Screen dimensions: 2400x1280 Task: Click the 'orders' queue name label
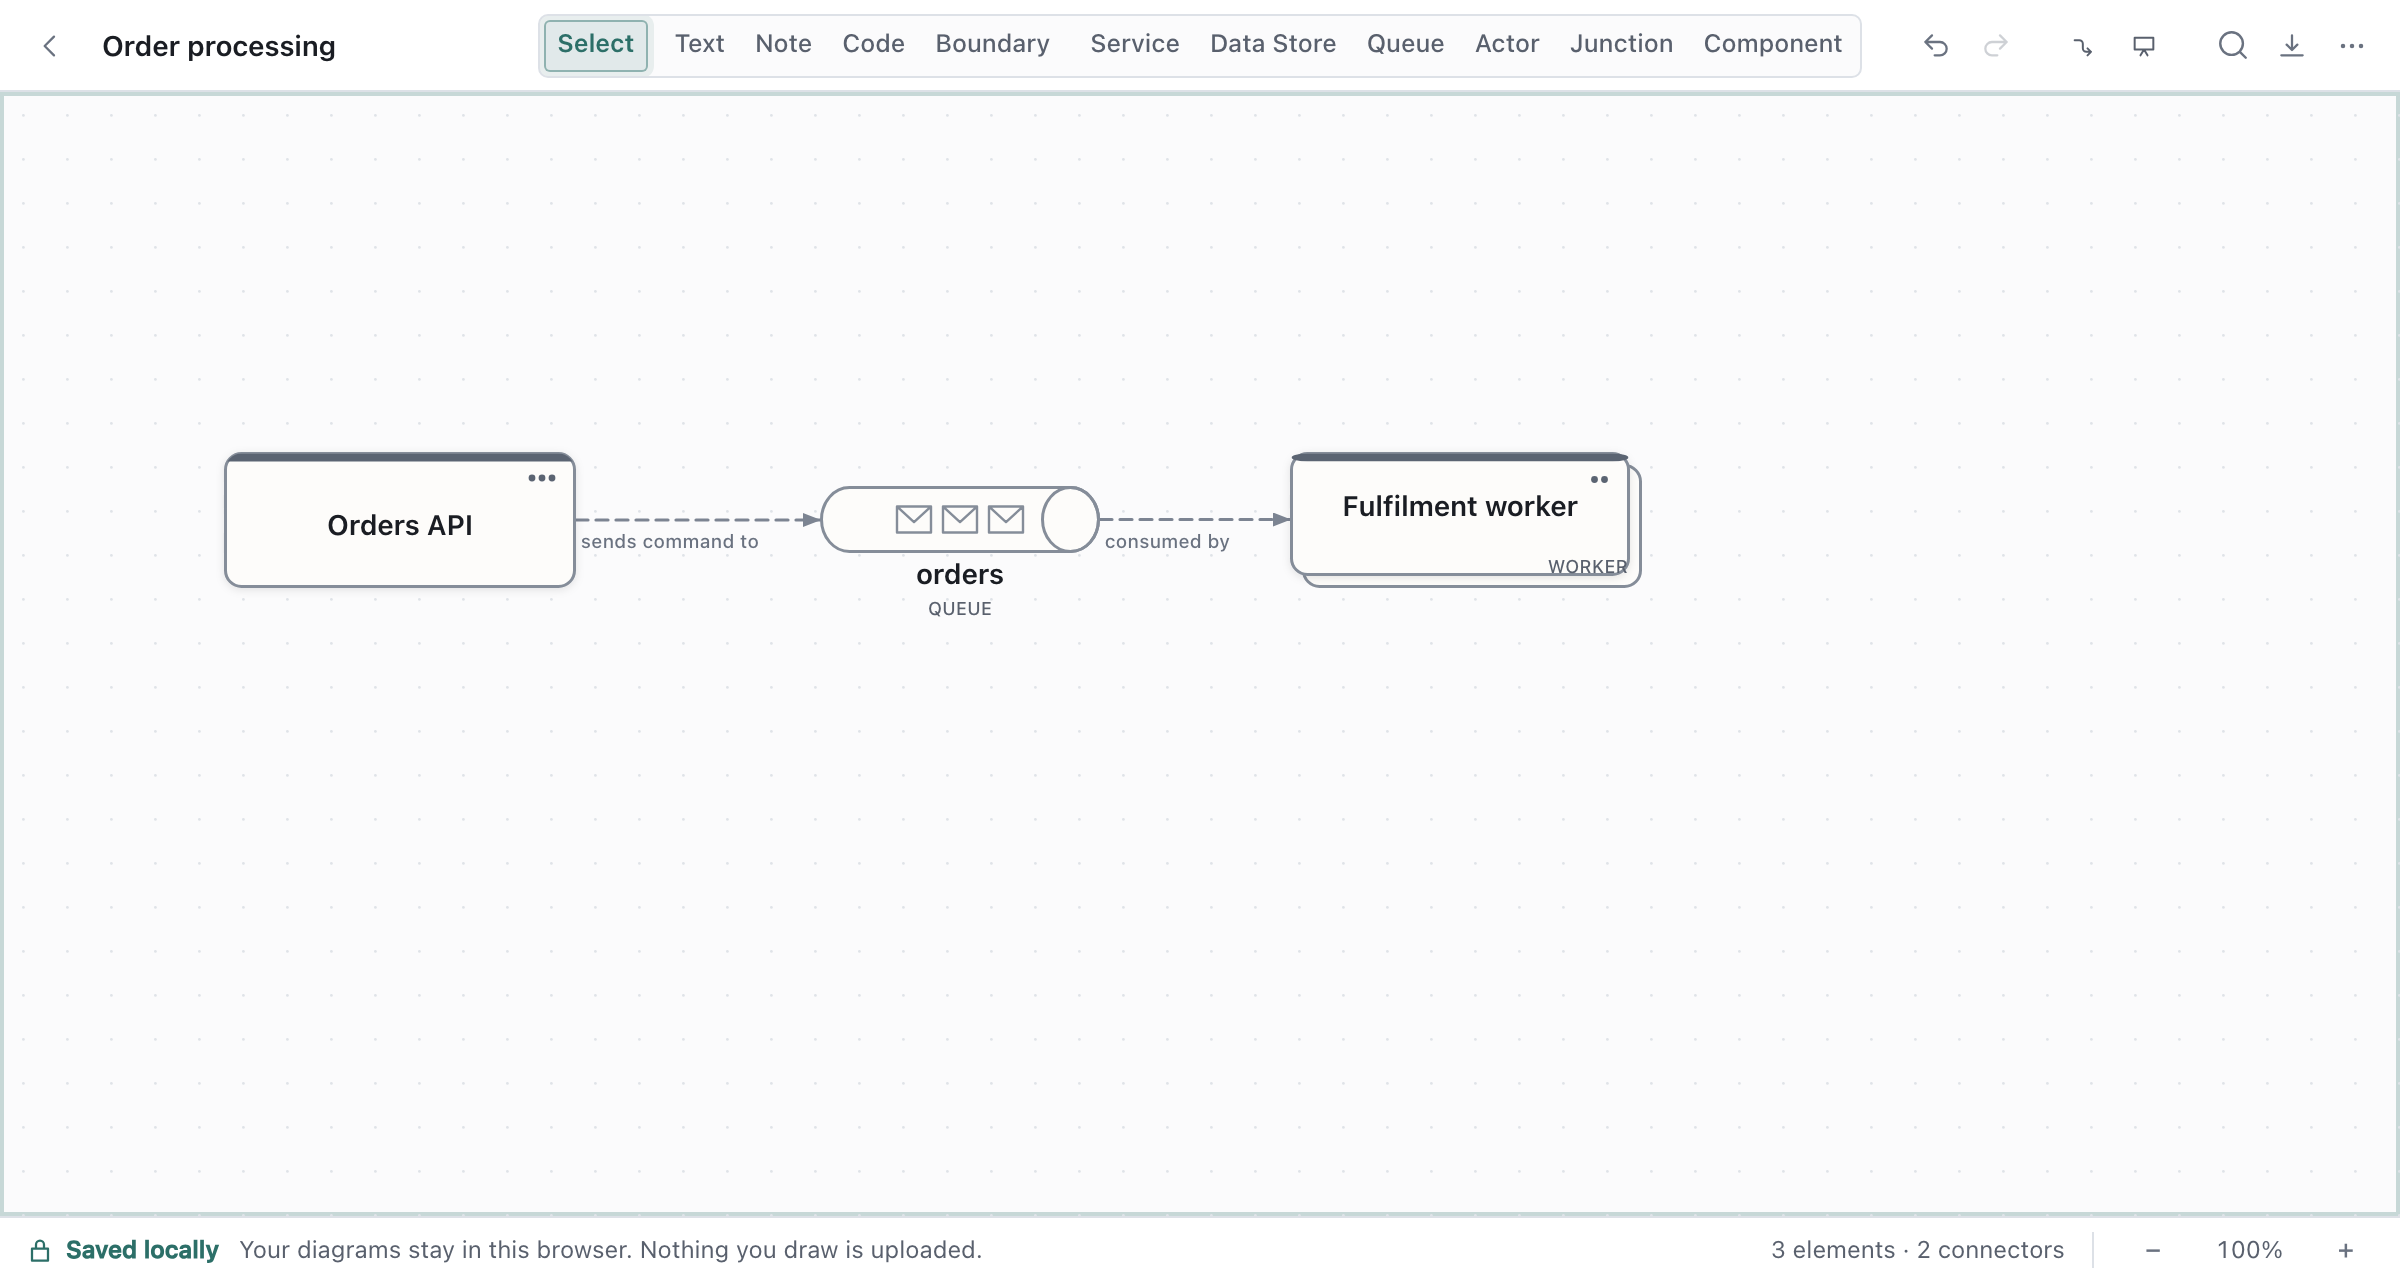click(960, 575)
